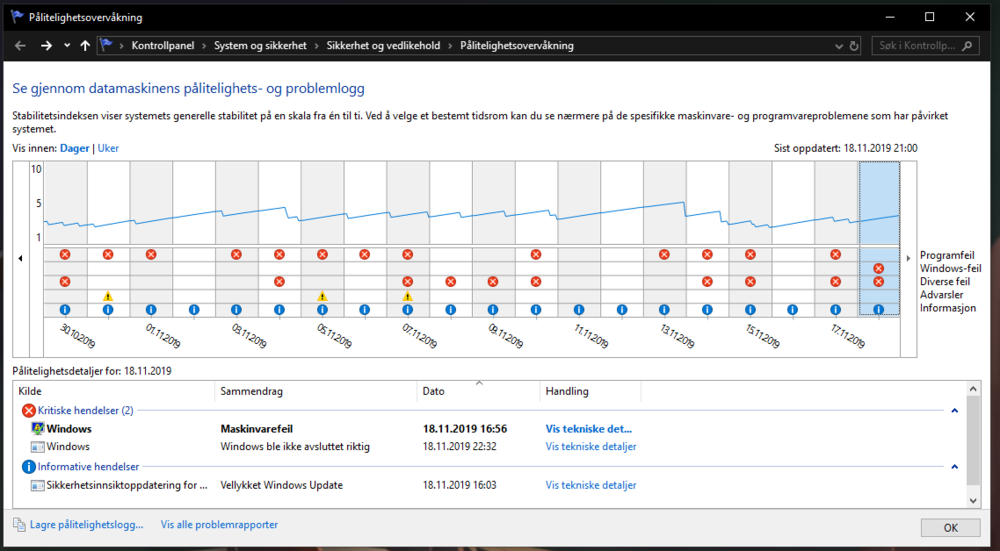
Task: Open the recent locations dropdown arrow
Action: tap(67, 46)
